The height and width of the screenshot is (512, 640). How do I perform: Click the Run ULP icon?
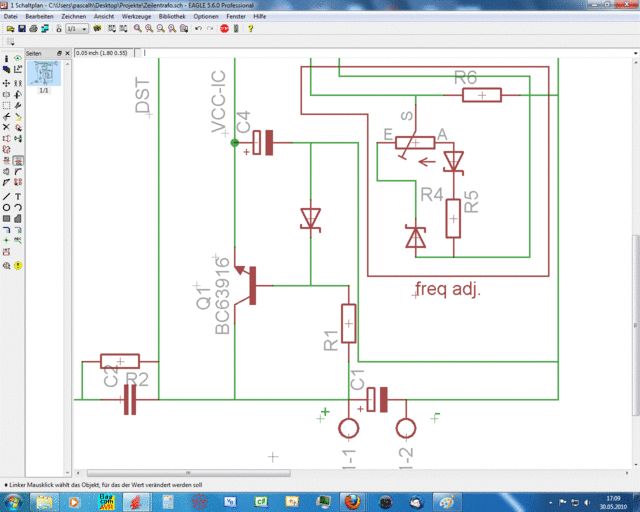point(123,29)
